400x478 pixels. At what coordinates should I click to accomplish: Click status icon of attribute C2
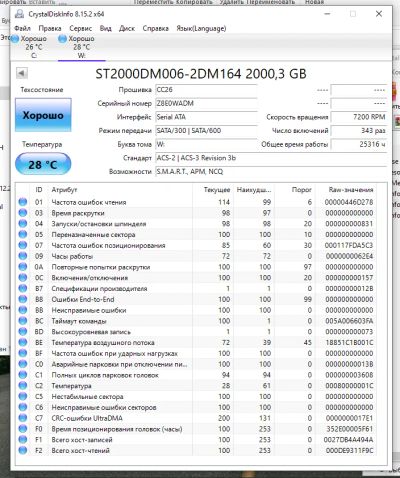pyautogui.click(x=23, y=386)
